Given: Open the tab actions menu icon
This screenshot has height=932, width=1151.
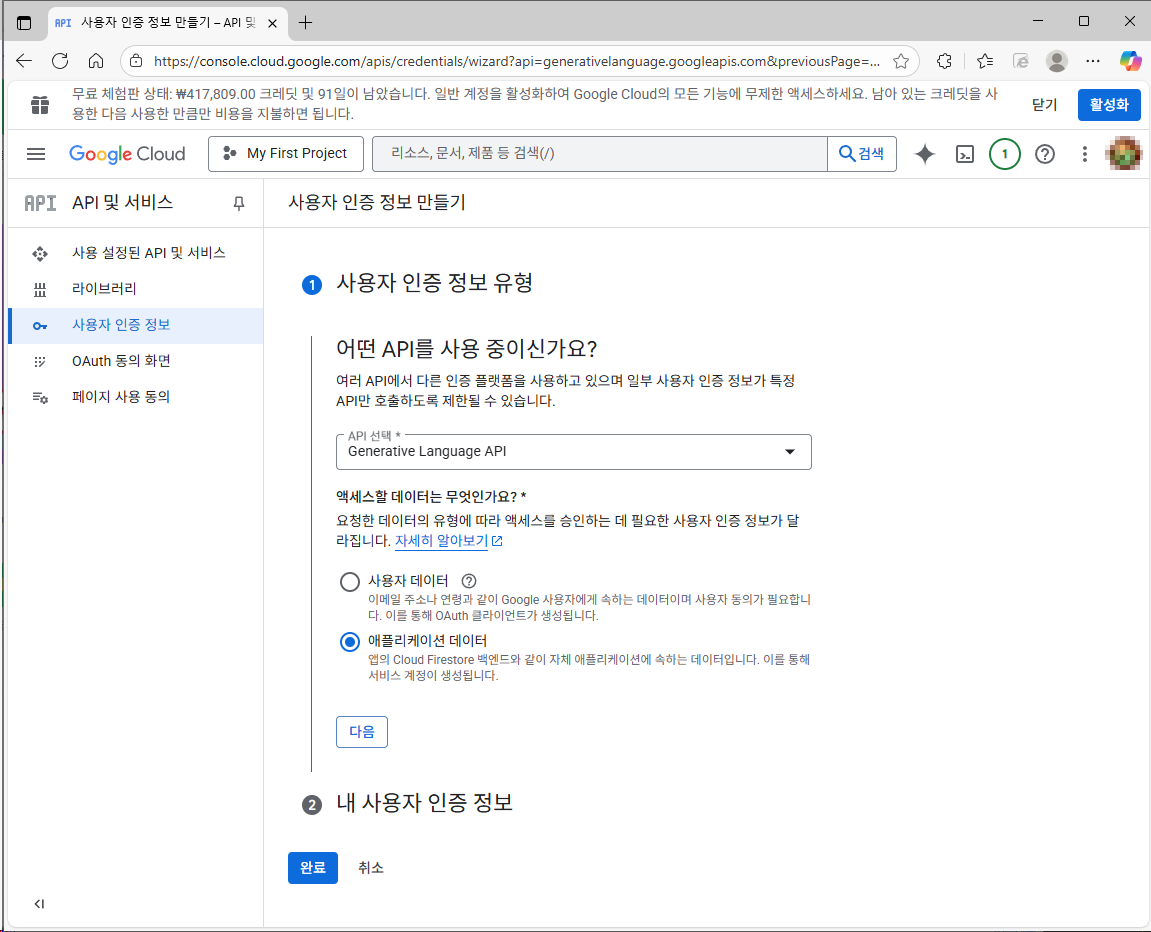Looking at the screenshot, I should pyautogui.click(x=24, y=23).
